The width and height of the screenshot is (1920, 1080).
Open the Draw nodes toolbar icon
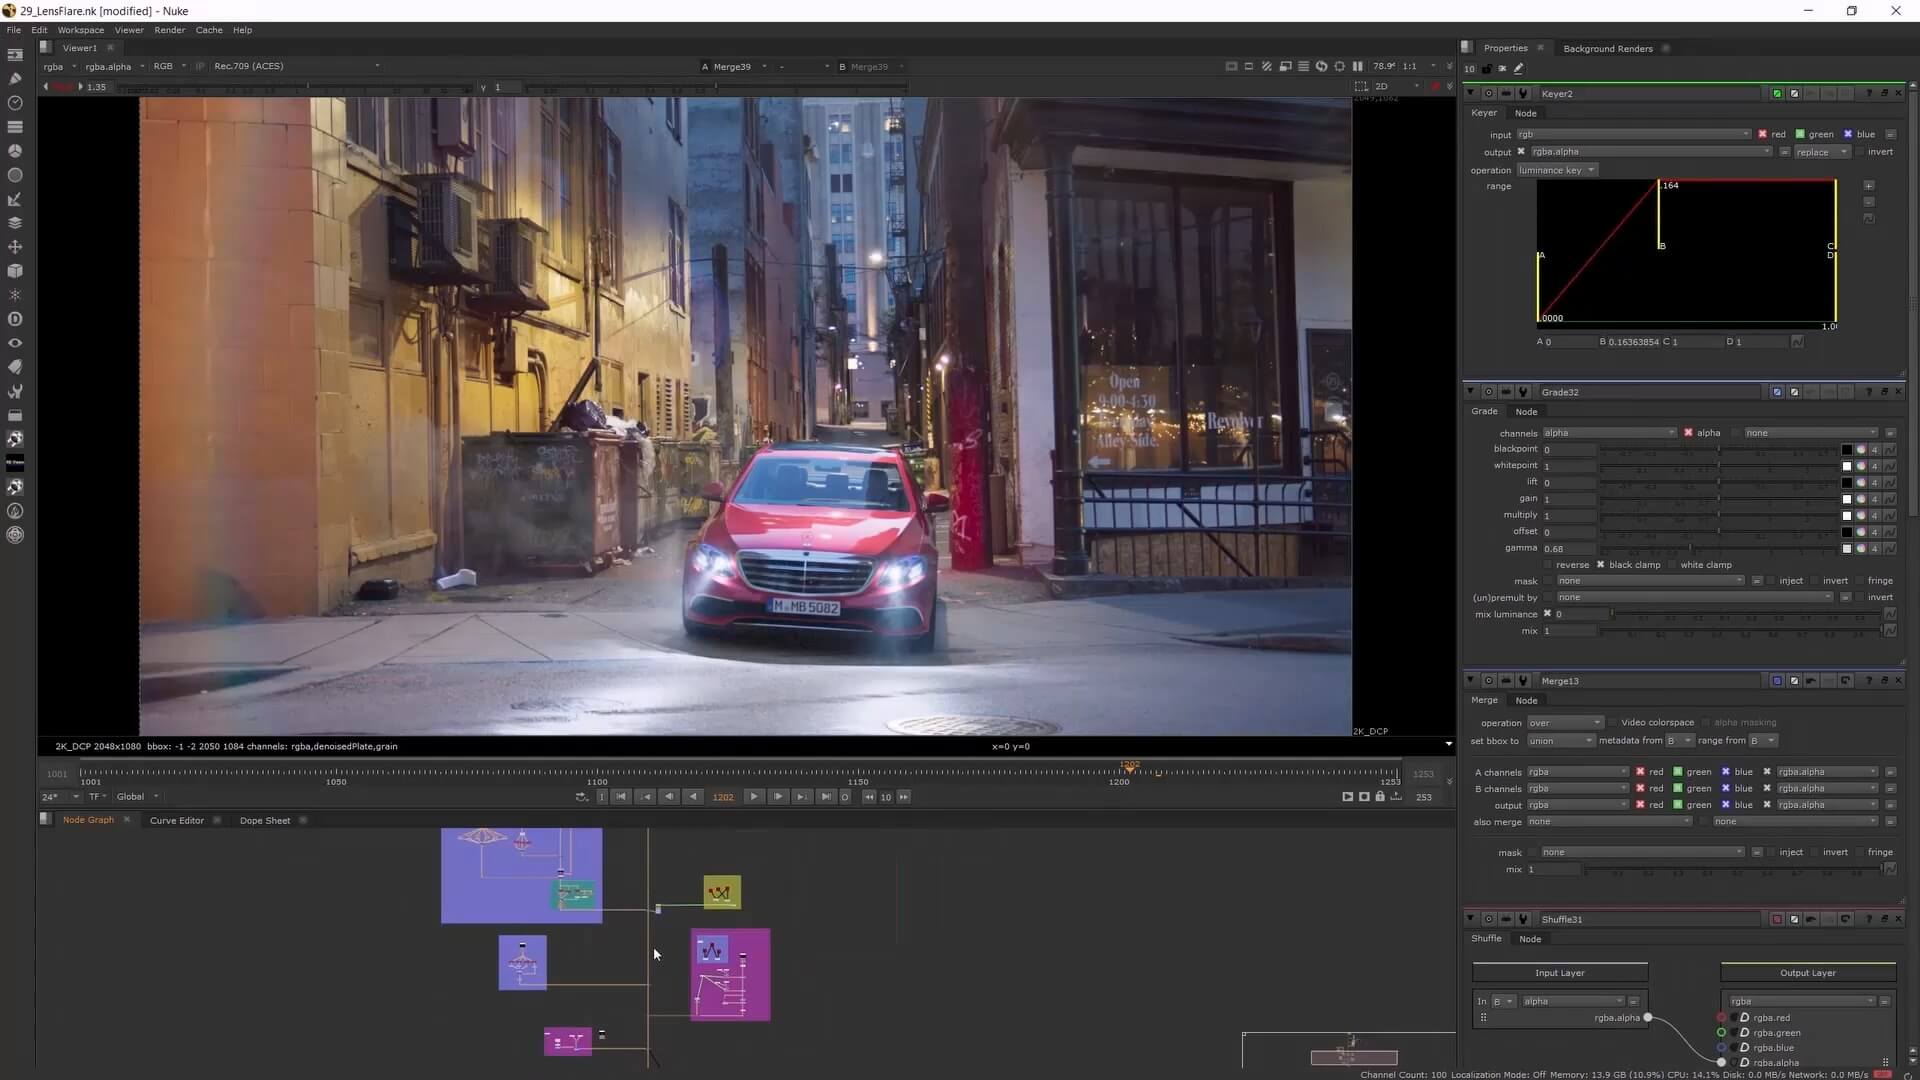click(15, 79)
